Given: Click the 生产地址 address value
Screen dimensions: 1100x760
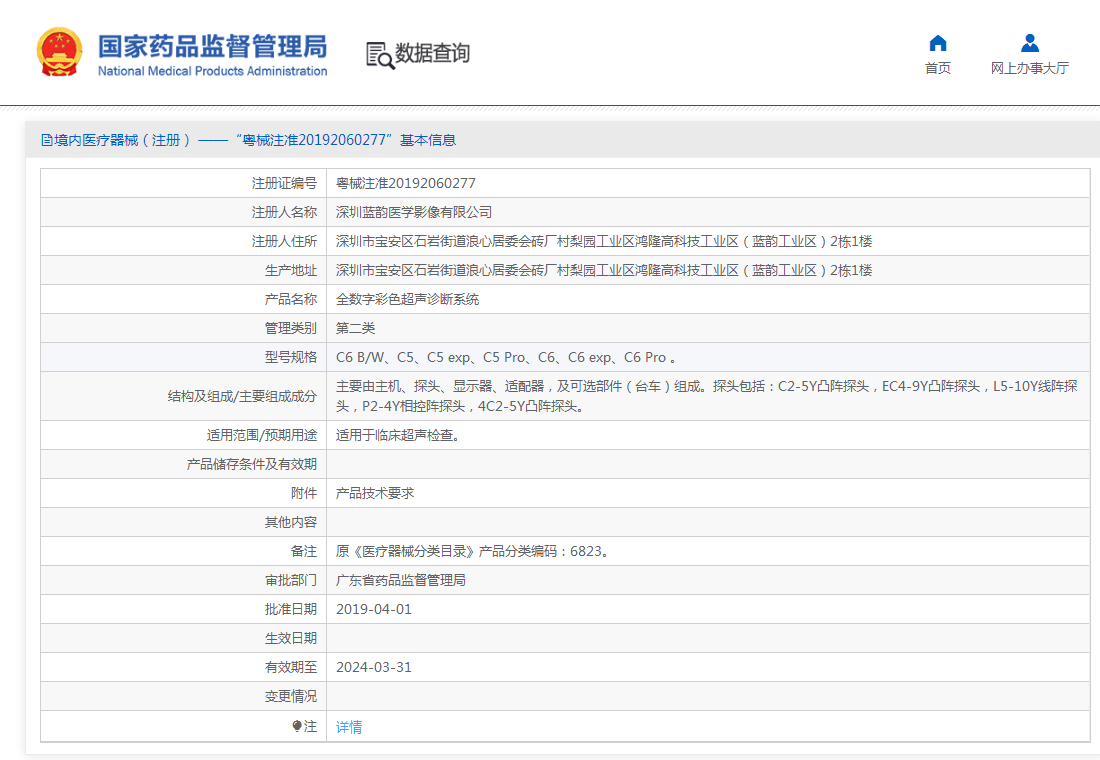Looking at the screenshot, I should click(x=604, y=270).
